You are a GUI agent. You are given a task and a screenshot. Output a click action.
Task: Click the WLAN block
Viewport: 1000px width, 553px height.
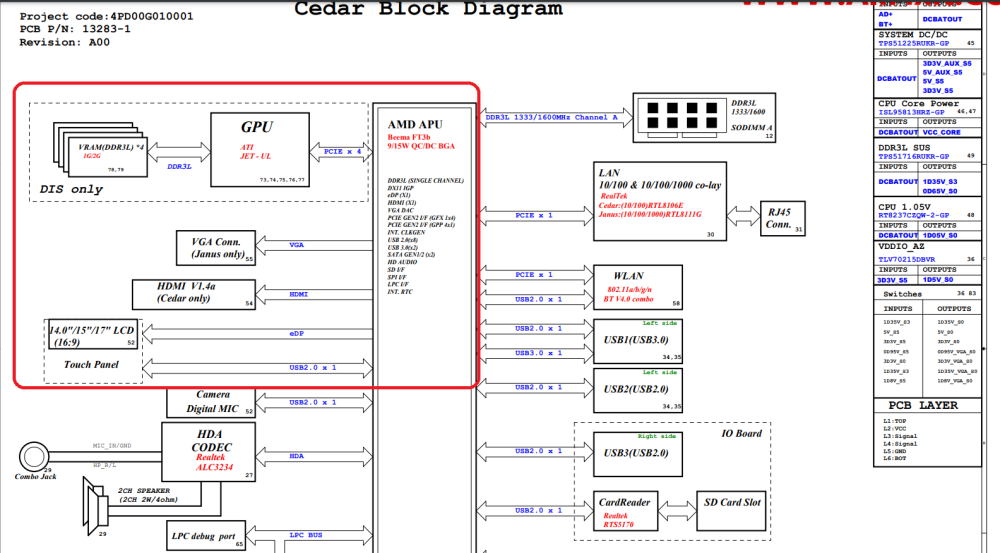point(638,288)
